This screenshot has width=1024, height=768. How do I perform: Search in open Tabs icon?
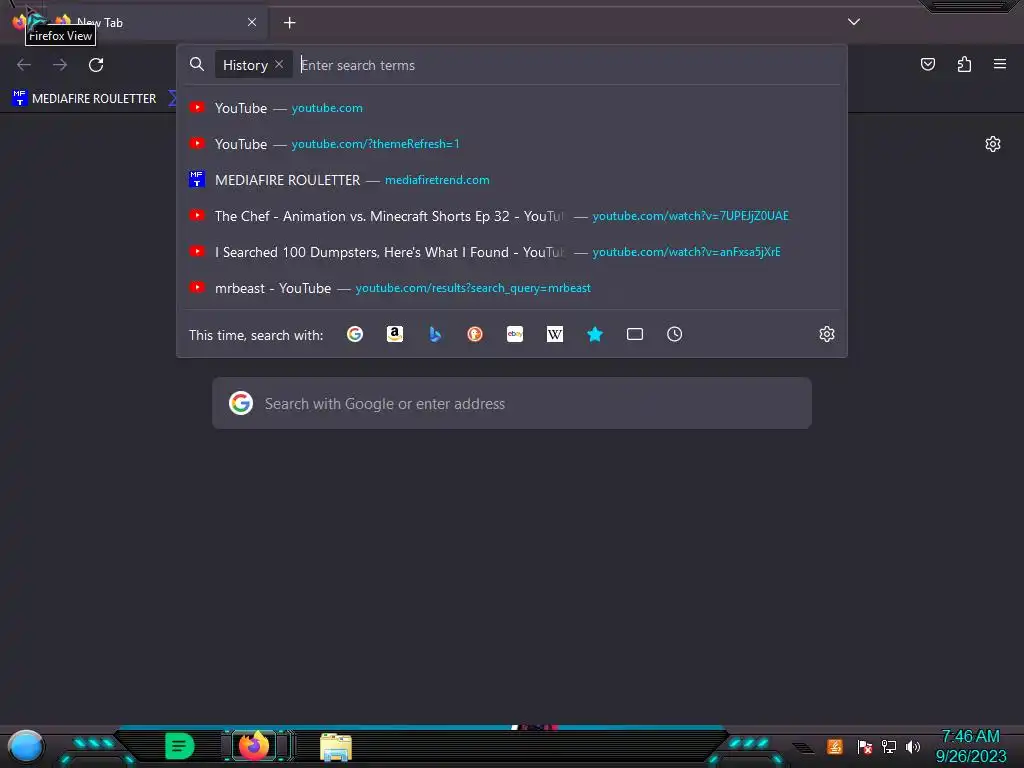coord(635,334)
